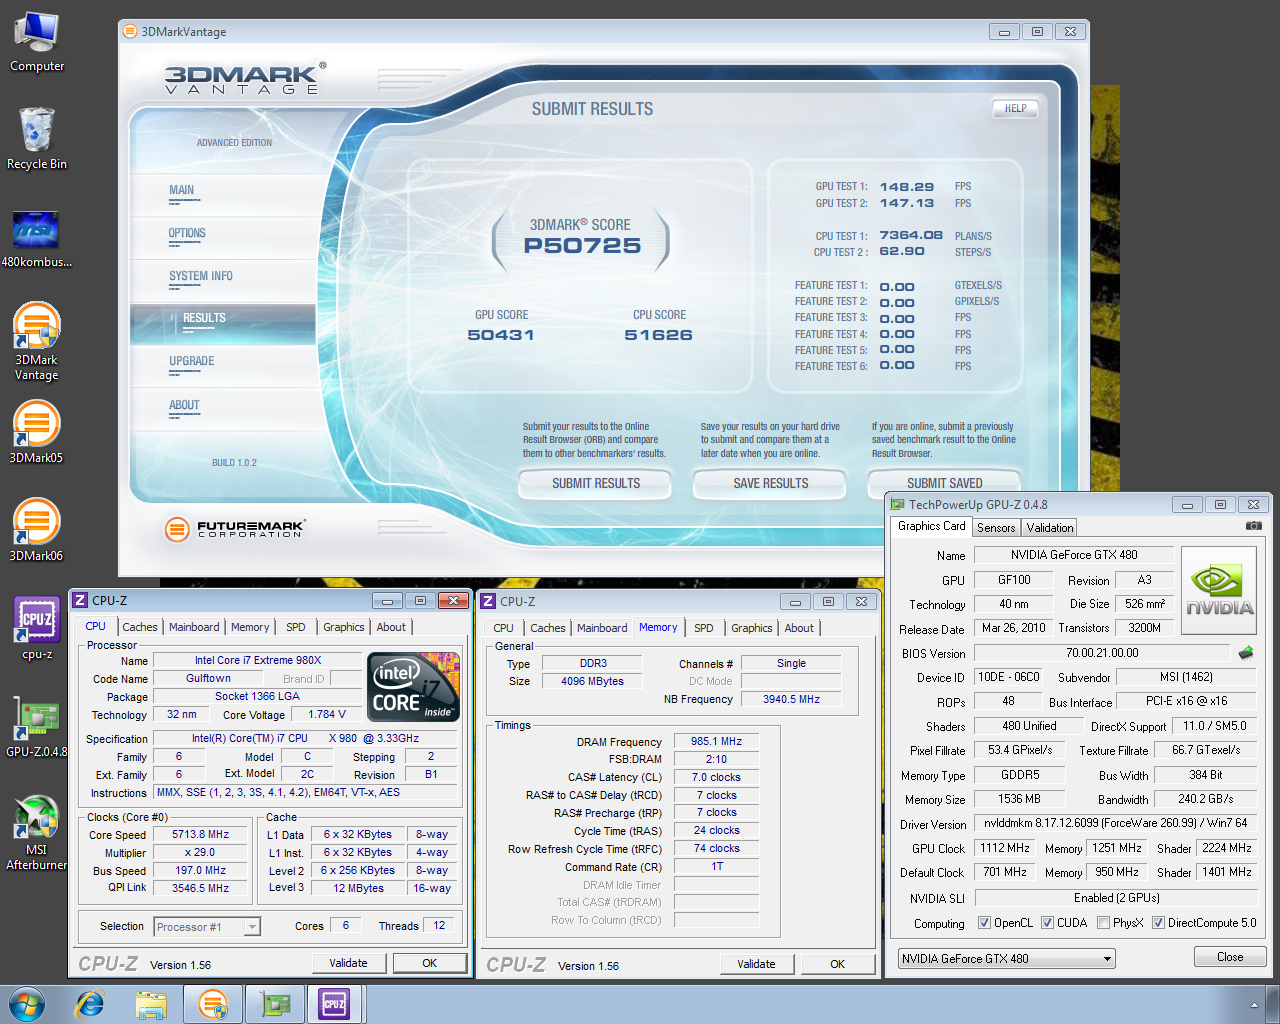Open Internet Explorer from taskbar
1280x1024 pixels.
tap(90, 1004)
